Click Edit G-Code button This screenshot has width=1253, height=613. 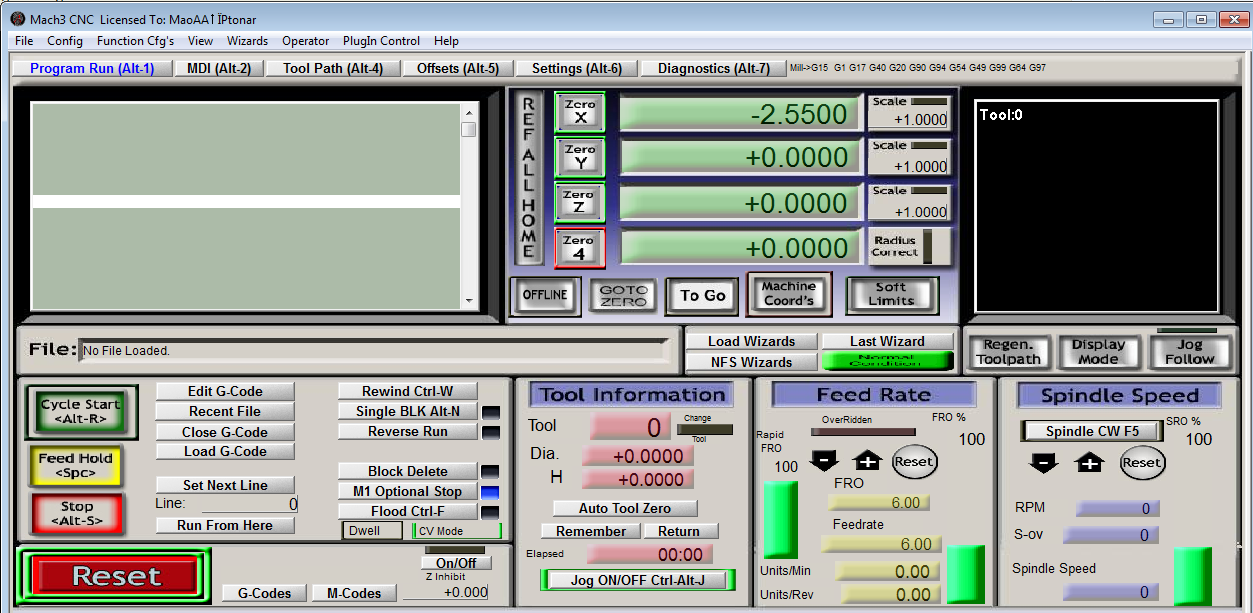tap(225, 391)
